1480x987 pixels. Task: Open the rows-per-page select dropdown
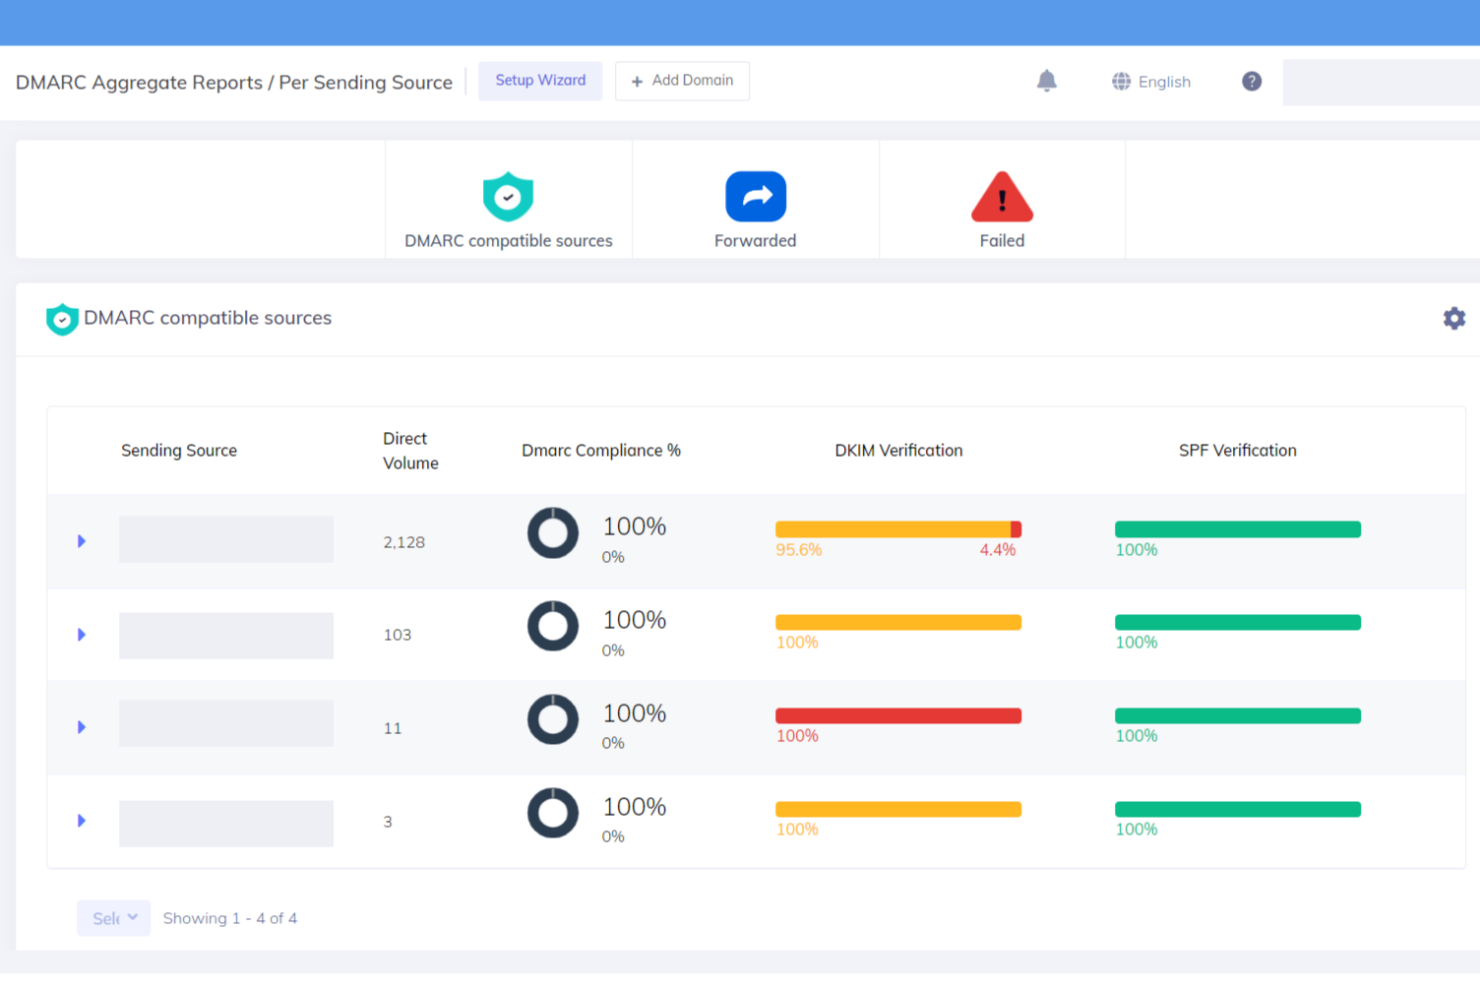(114, 918)
